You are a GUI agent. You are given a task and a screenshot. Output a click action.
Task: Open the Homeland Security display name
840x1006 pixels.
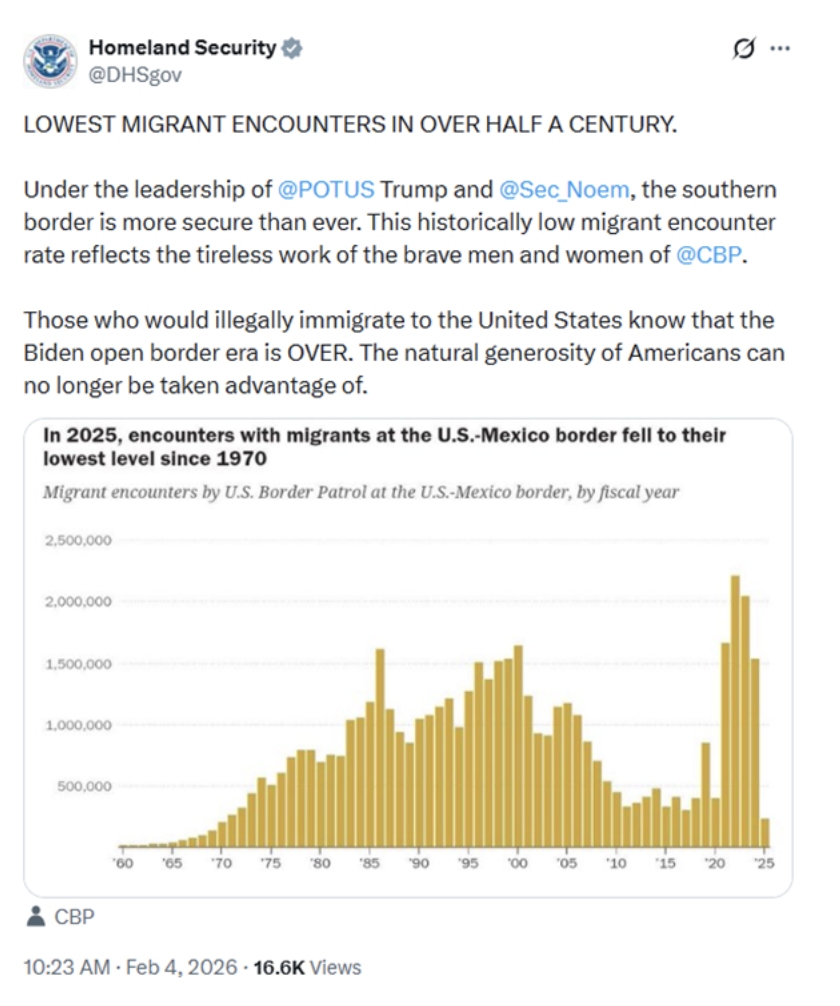(x=182, y=48)
